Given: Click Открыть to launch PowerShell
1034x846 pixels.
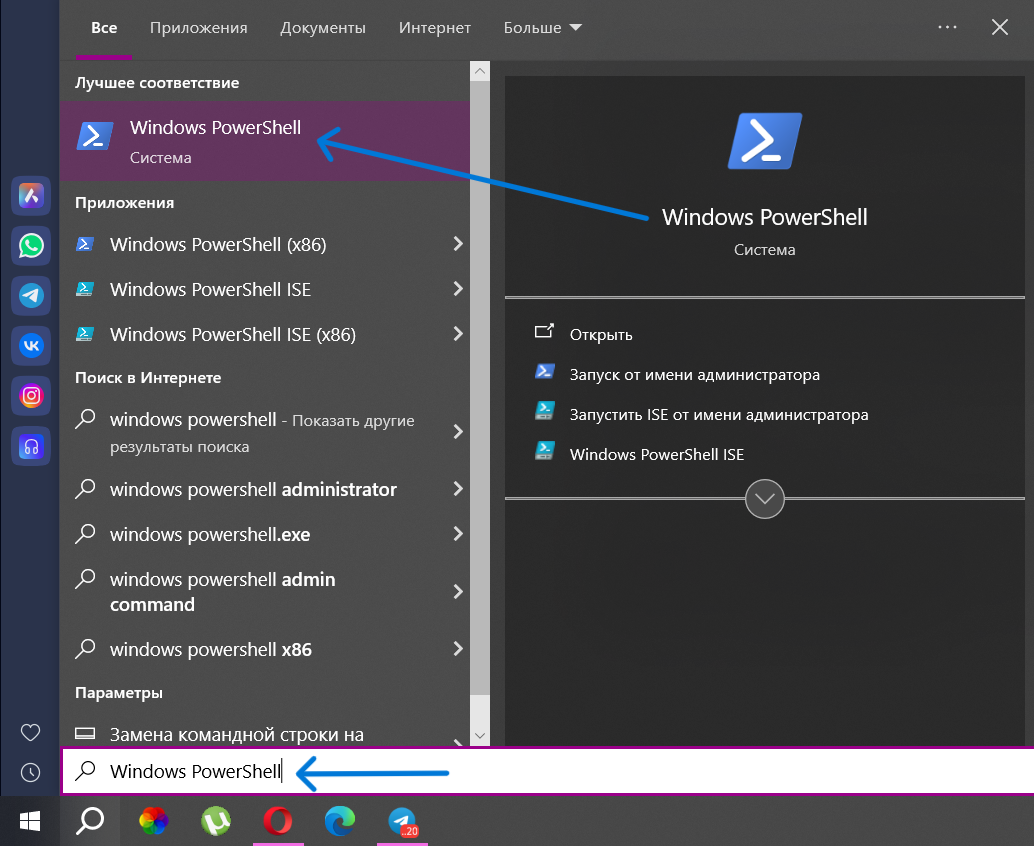Looking at the screenshot, I should pos(601,335).
